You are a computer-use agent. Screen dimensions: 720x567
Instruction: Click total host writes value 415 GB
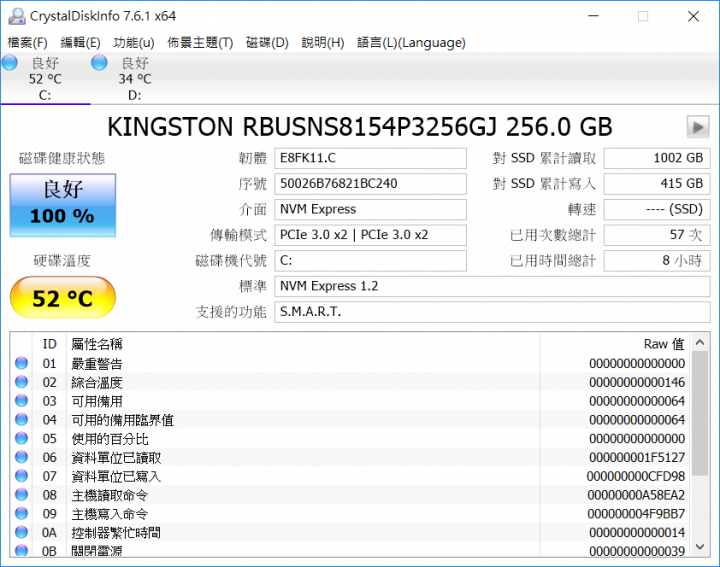[x=657, y=184]
